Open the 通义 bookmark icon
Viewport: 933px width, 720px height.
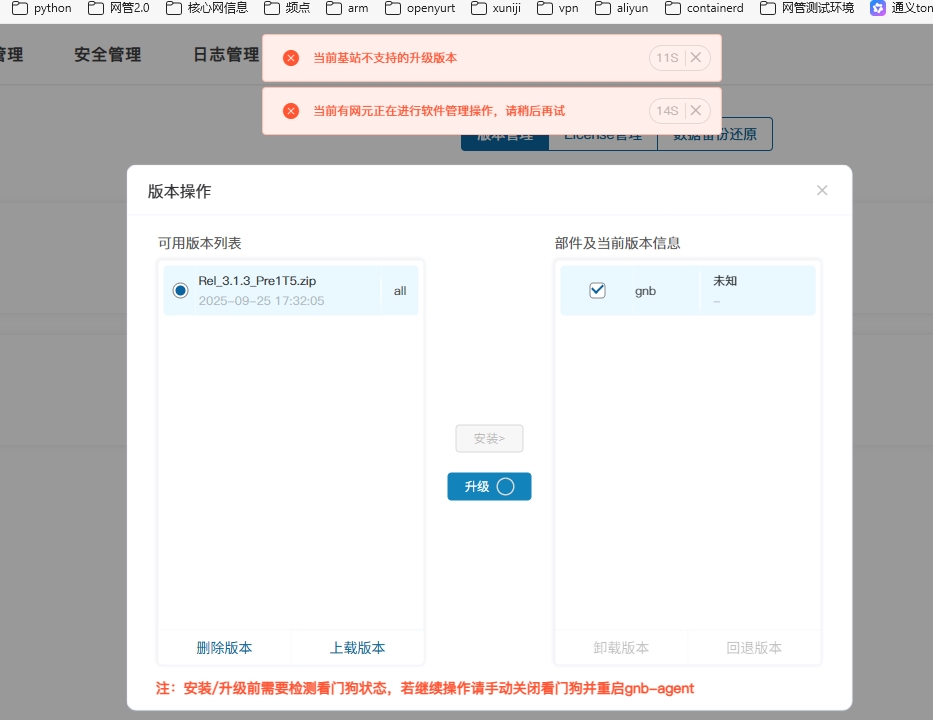coord(900,8)
